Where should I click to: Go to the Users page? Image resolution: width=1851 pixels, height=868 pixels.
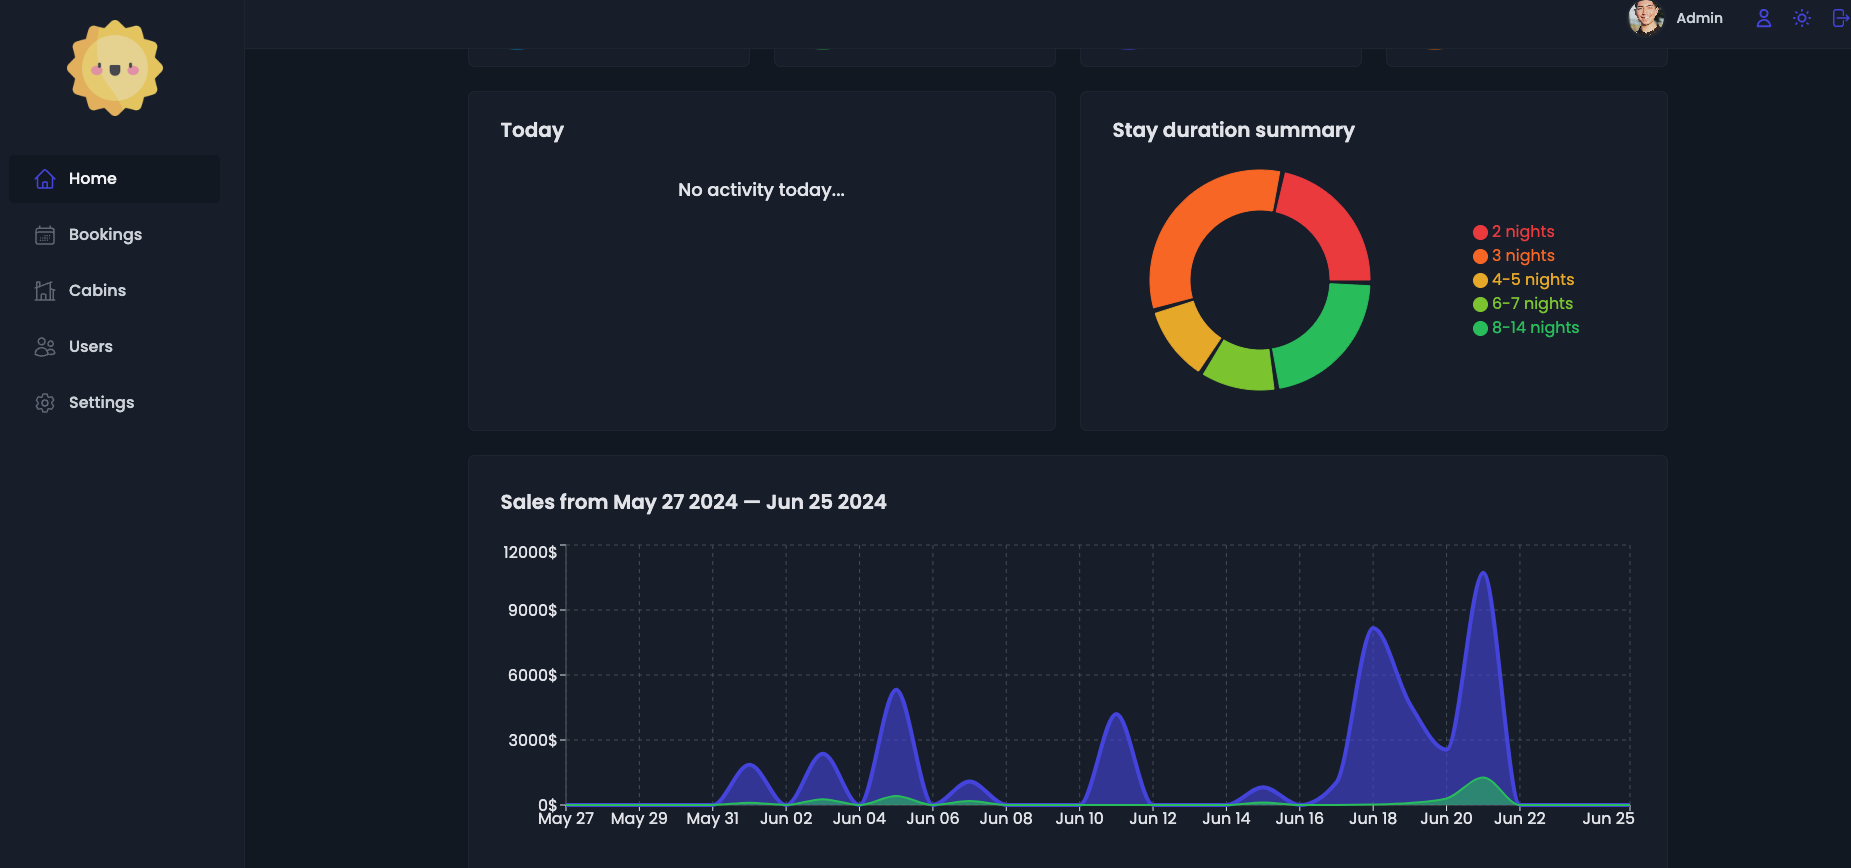click(x=90, y=347)
